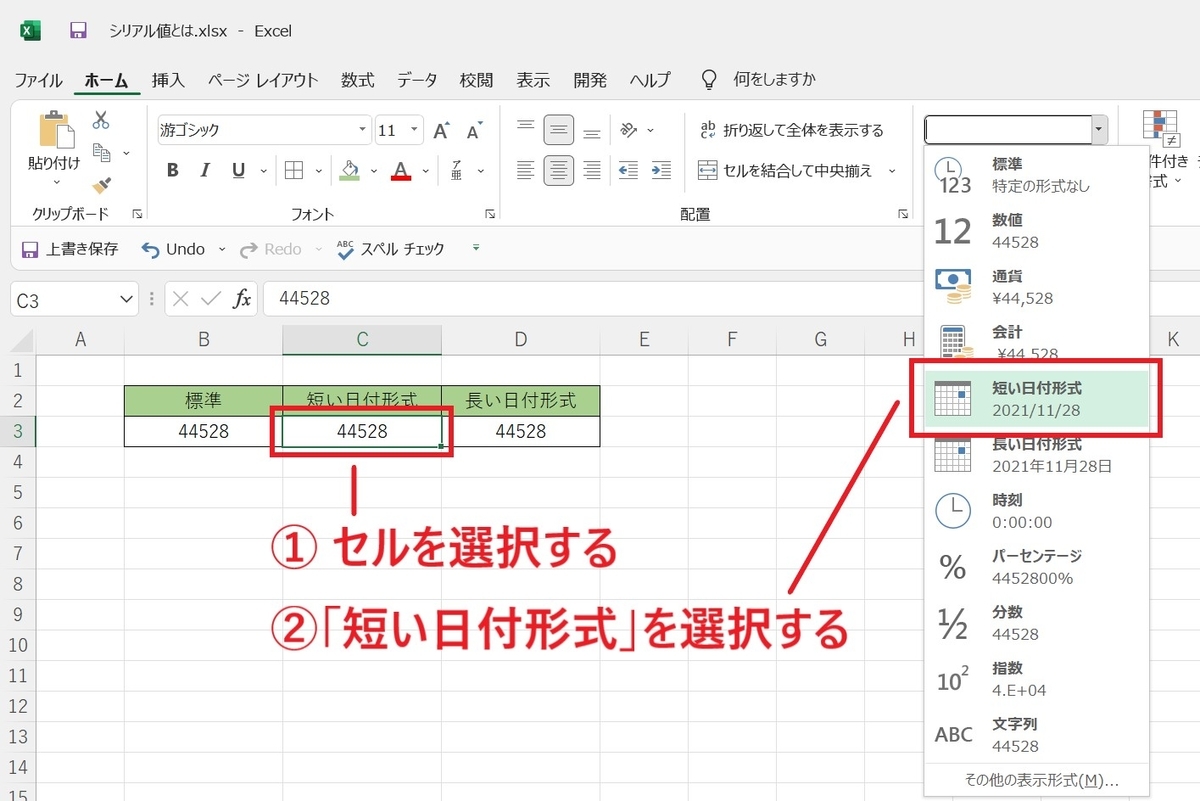Screen dimensions: 1200x801
Task: Select 指数 scientific format
Action: [x=1037, y=678]
